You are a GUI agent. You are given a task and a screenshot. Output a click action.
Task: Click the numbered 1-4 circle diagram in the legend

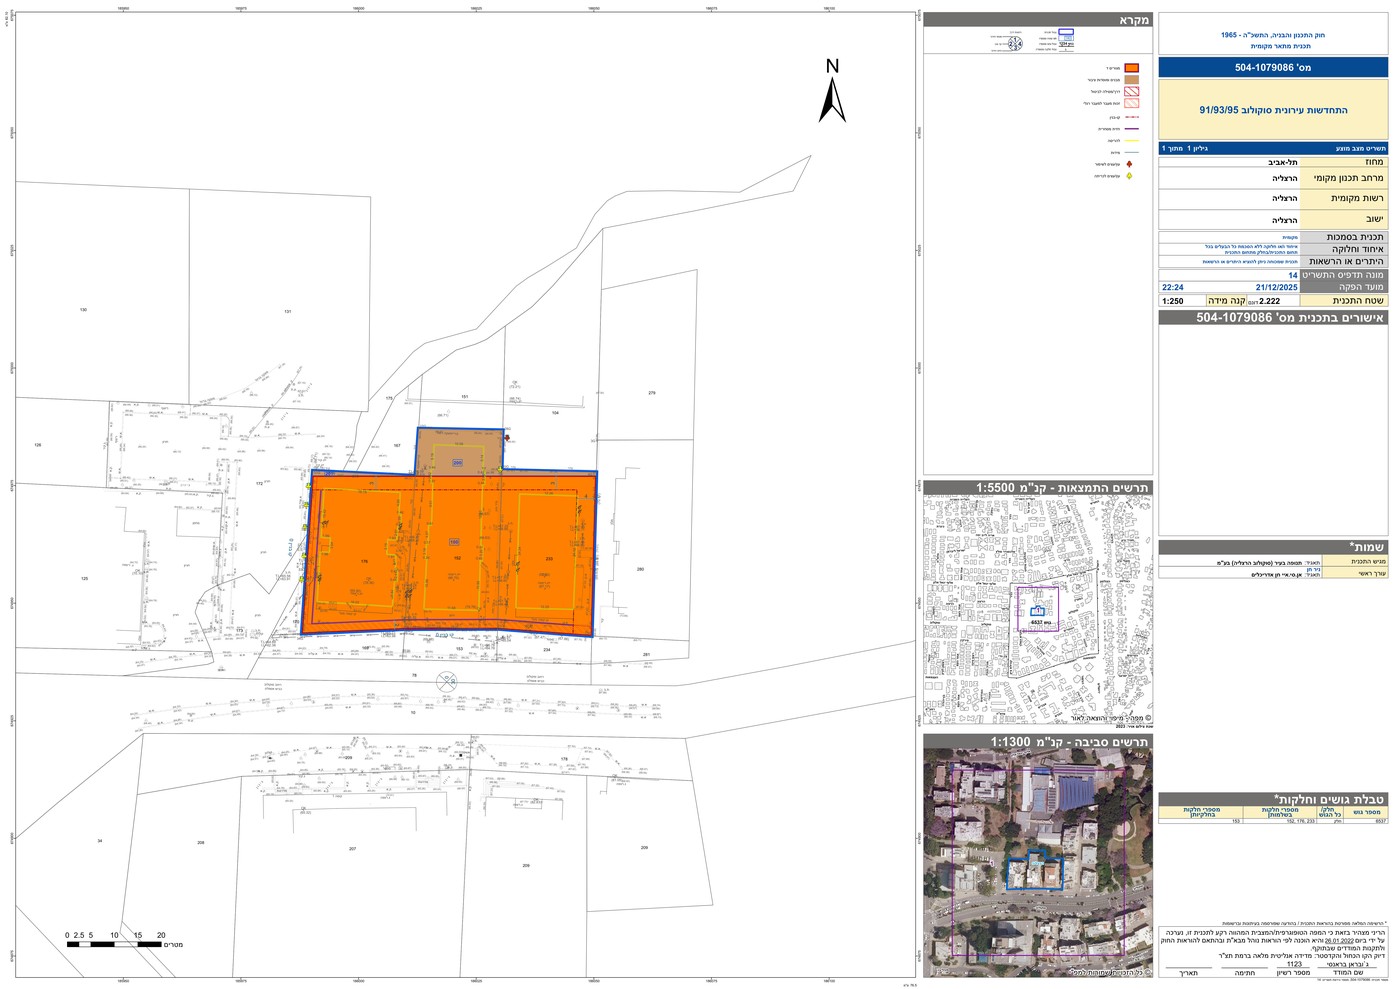click(1016, 43)
